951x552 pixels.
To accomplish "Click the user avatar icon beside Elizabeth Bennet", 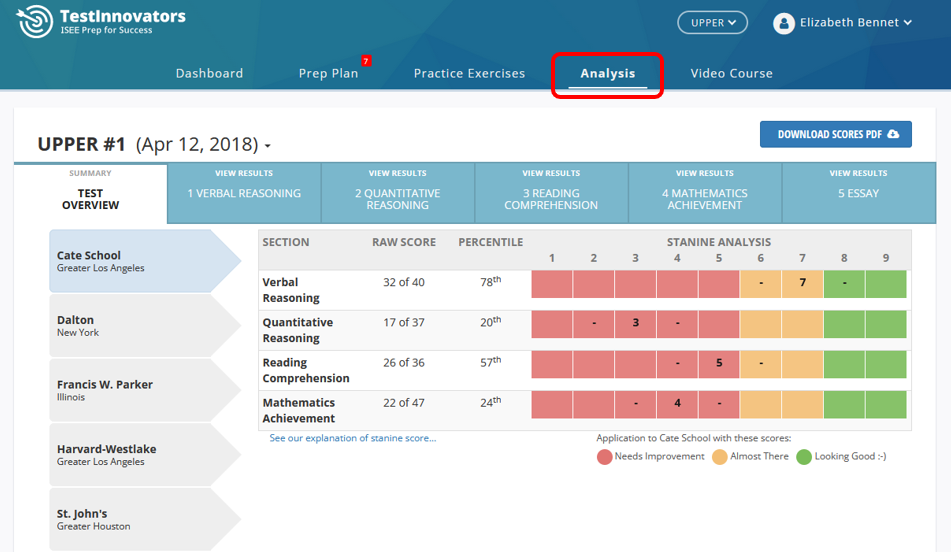I will (x=784, y=23).
